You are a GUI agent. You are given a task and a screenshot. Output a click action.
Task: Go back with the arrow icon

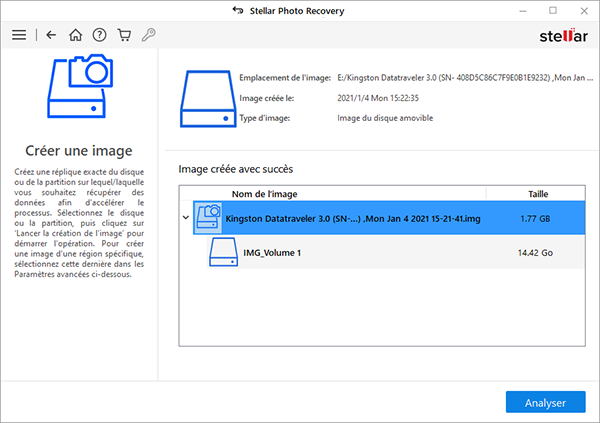51,35
